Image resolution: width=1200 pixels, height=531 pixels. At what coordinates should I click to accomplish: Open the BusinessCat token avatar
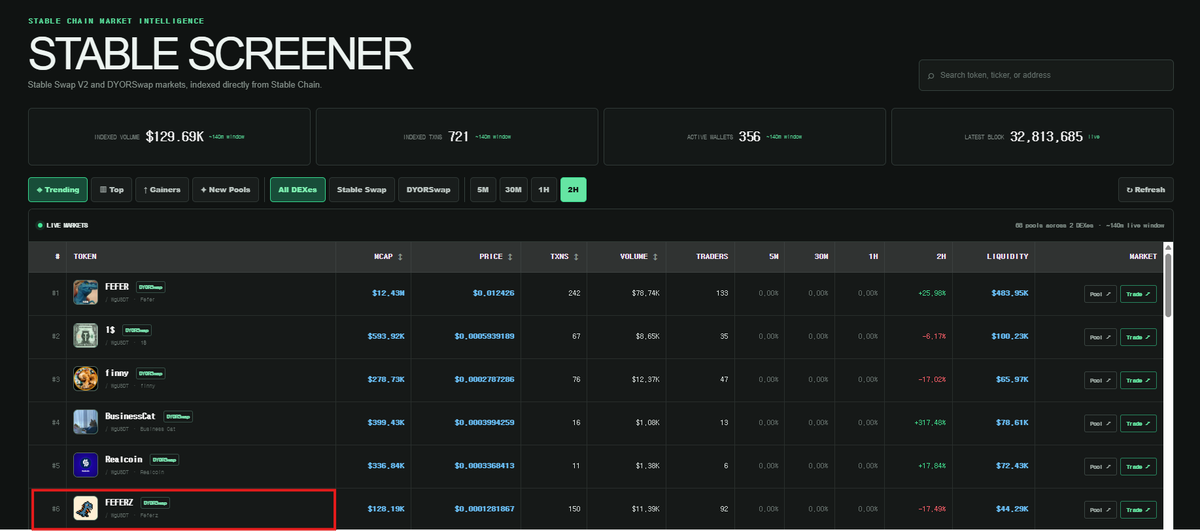(86, 422)
